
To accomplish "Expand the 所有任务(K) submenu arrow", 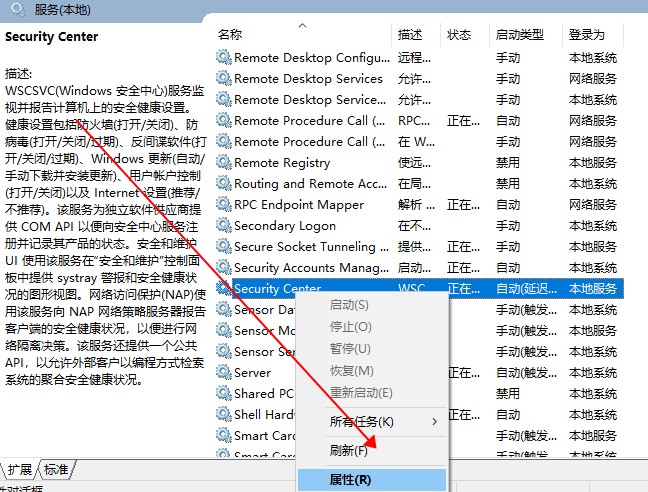I will point(434,422).
